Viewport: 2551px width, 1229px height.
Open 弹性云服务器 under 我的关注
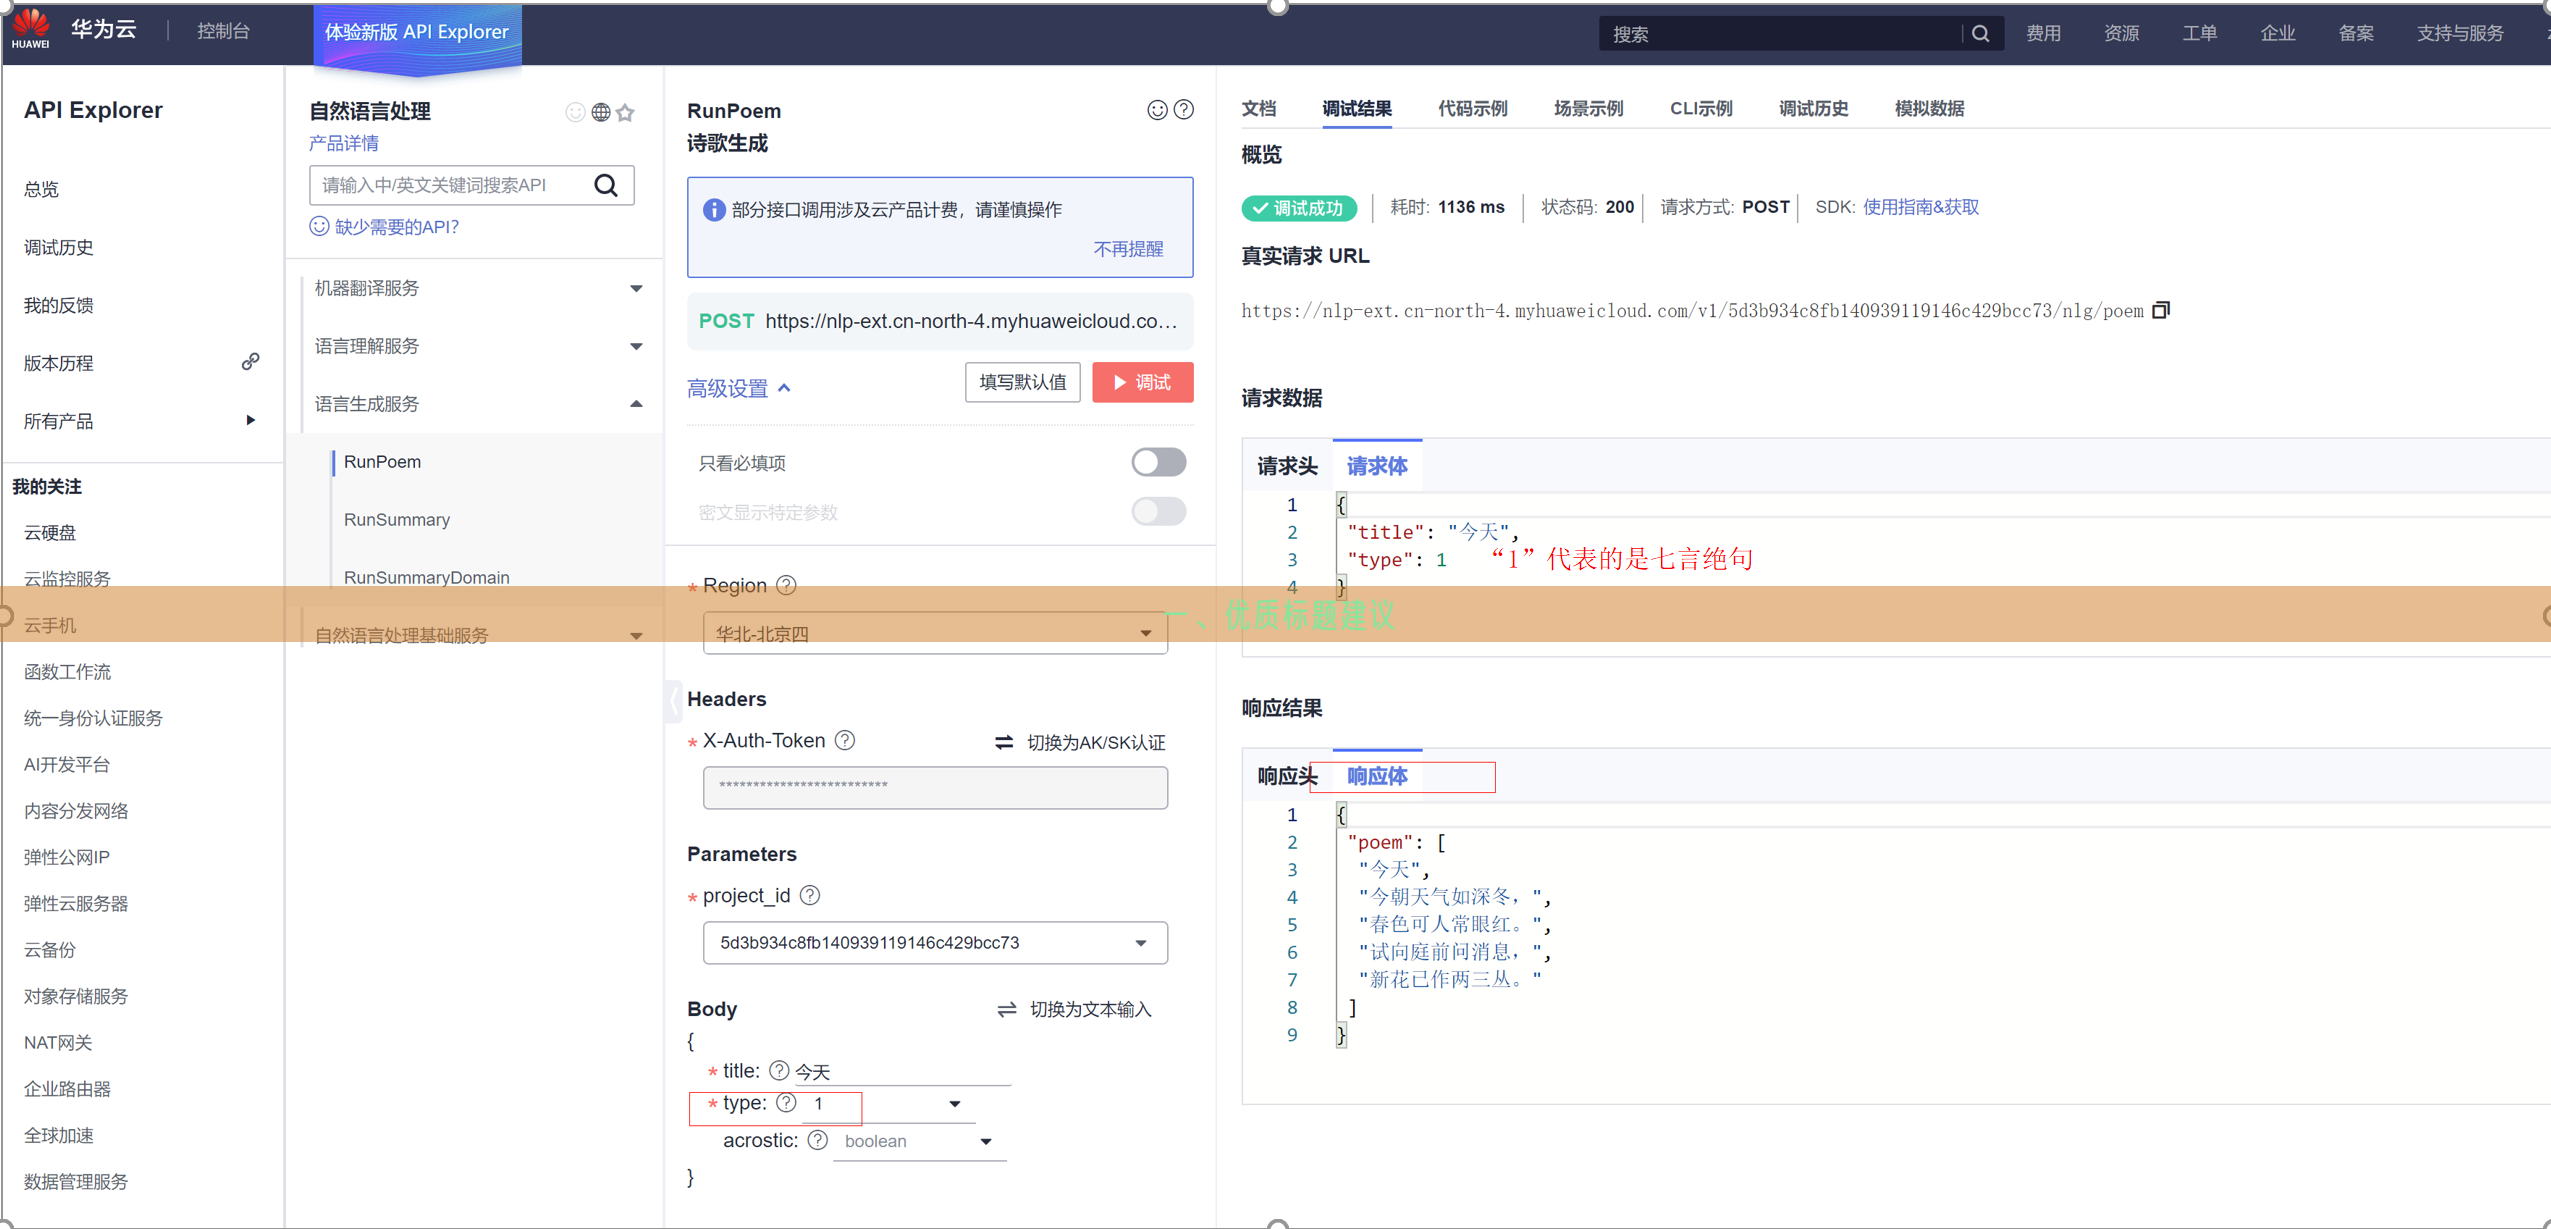tap(75, 903)
